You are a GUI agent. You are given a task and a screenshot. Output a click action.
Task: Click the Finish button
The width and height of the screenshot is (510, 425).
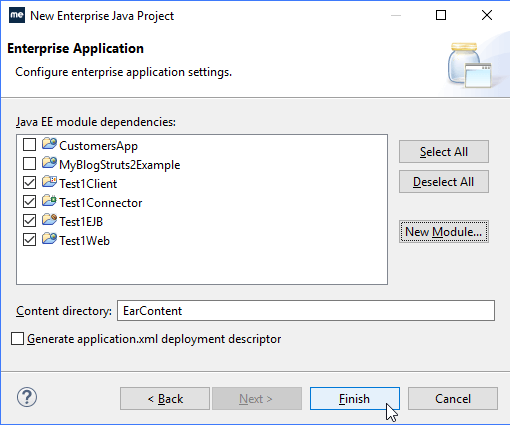point(355,399)
